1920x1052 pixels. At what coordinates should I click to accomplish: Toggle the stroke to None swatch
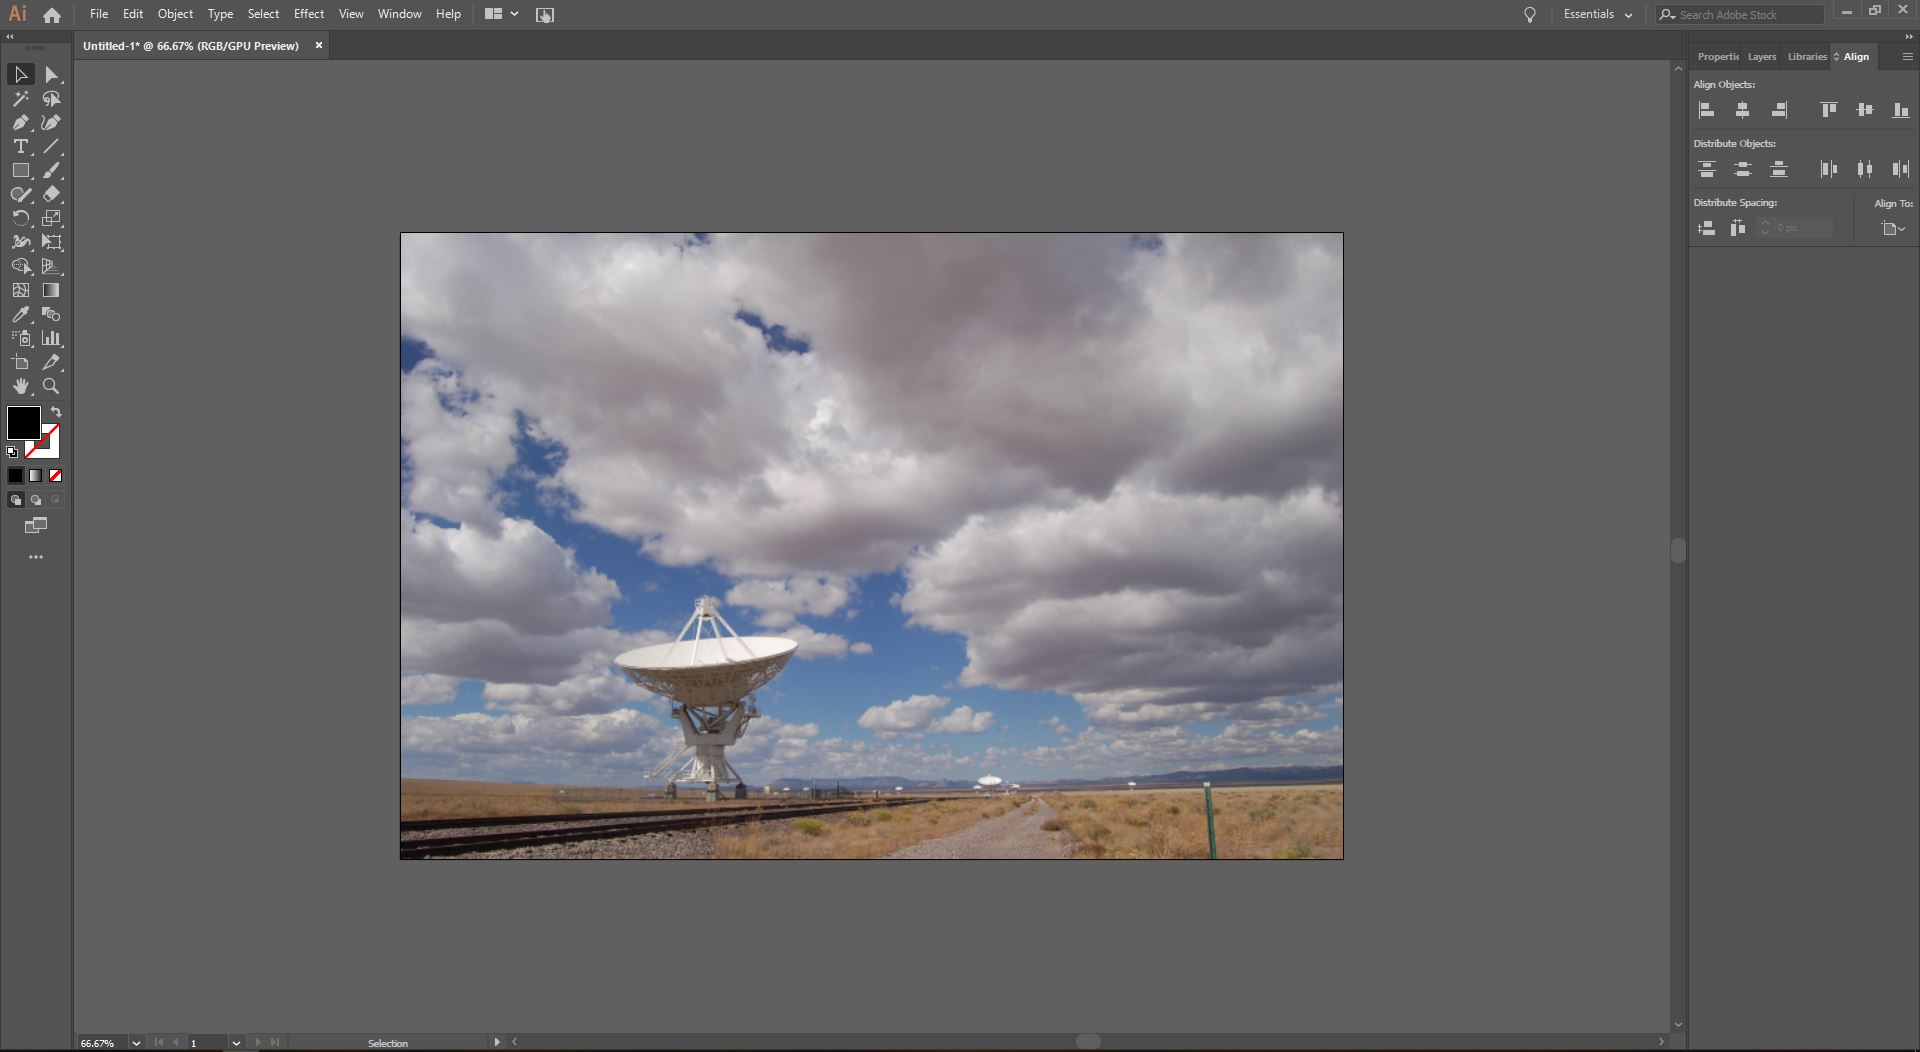pyautogui.click(x=55, y=475)
